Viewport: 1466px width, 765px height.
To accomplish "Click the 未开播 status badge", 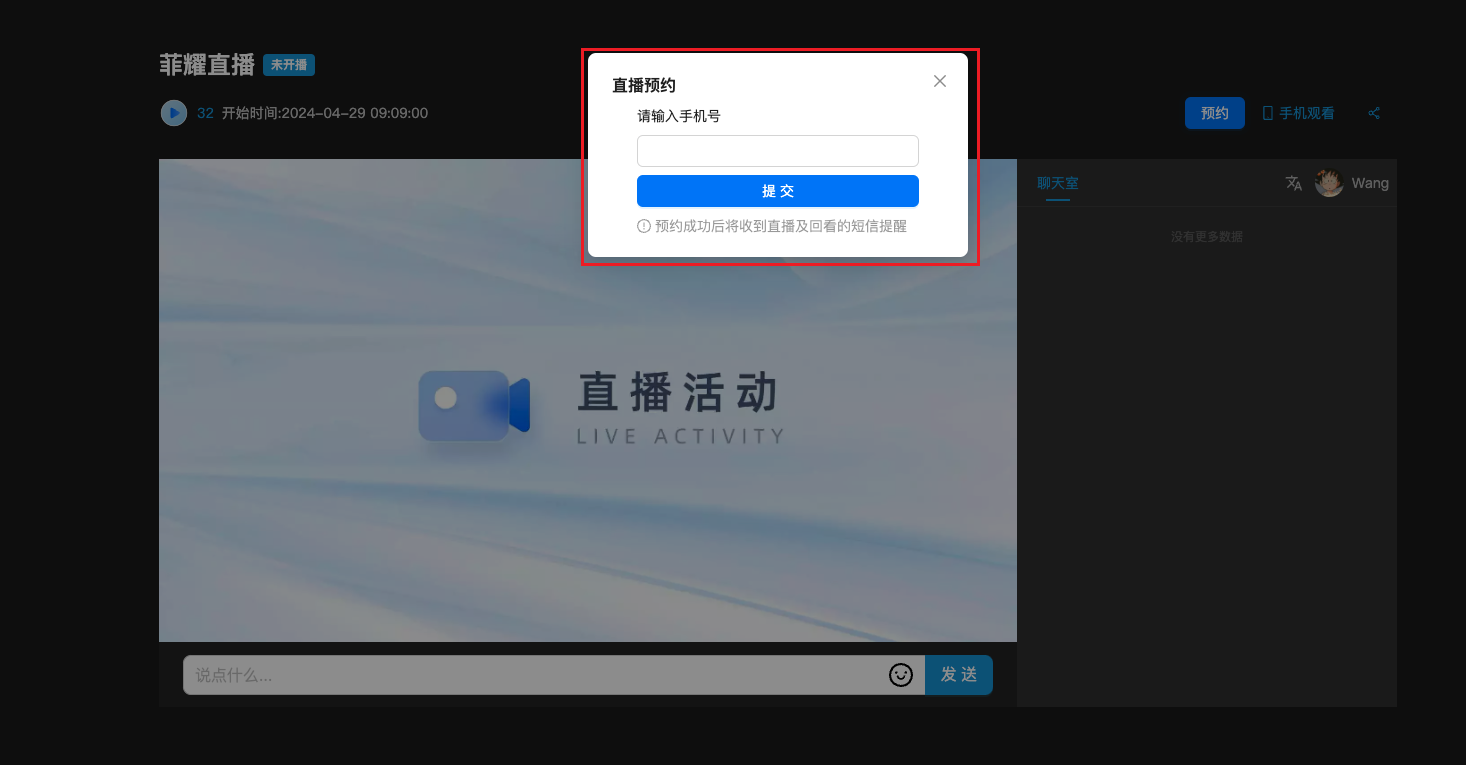I will pos(289,65).
